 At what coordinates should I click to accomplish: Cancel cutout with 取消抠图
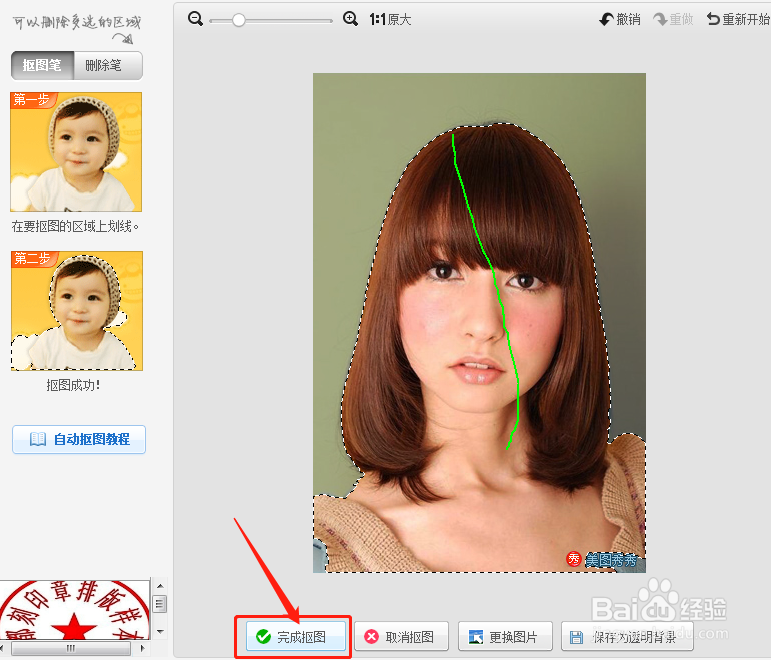coord(401,636)
